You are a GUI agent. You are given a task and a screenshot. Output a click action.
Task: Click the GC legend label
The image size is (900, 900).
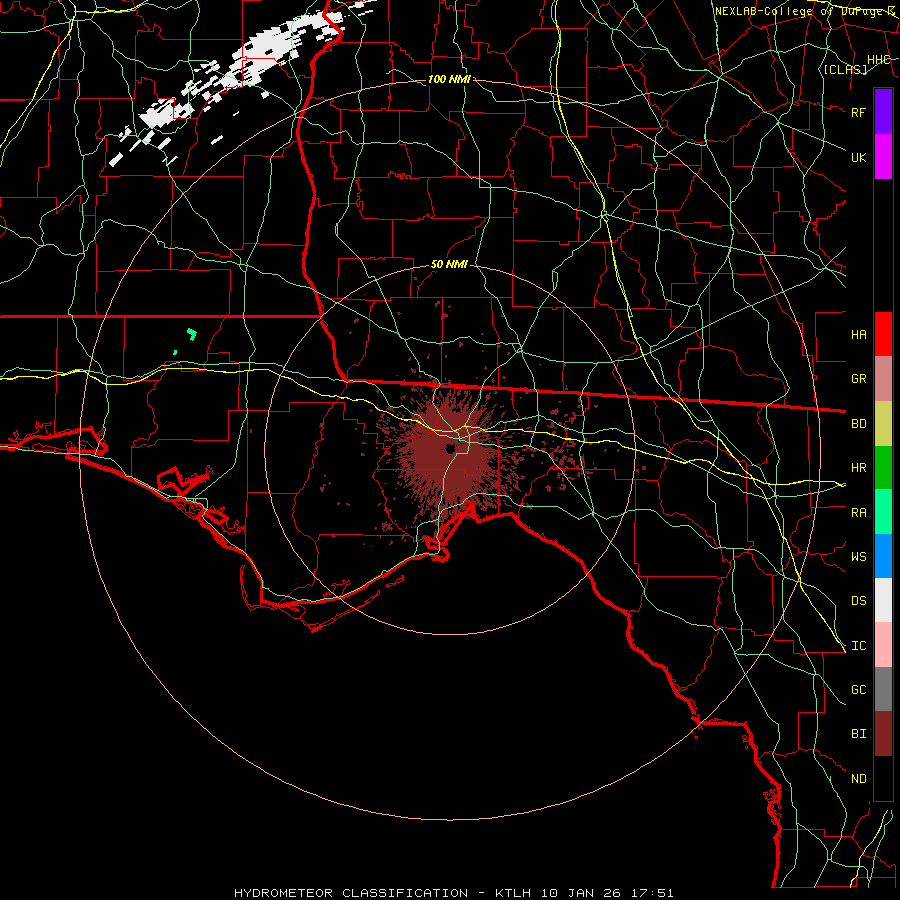(x=858, y=689)
